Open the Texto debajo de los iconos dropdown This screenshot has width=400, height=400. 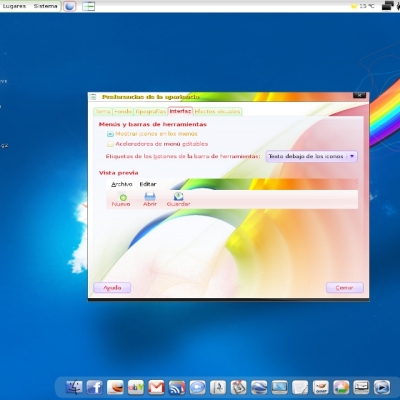312,156
